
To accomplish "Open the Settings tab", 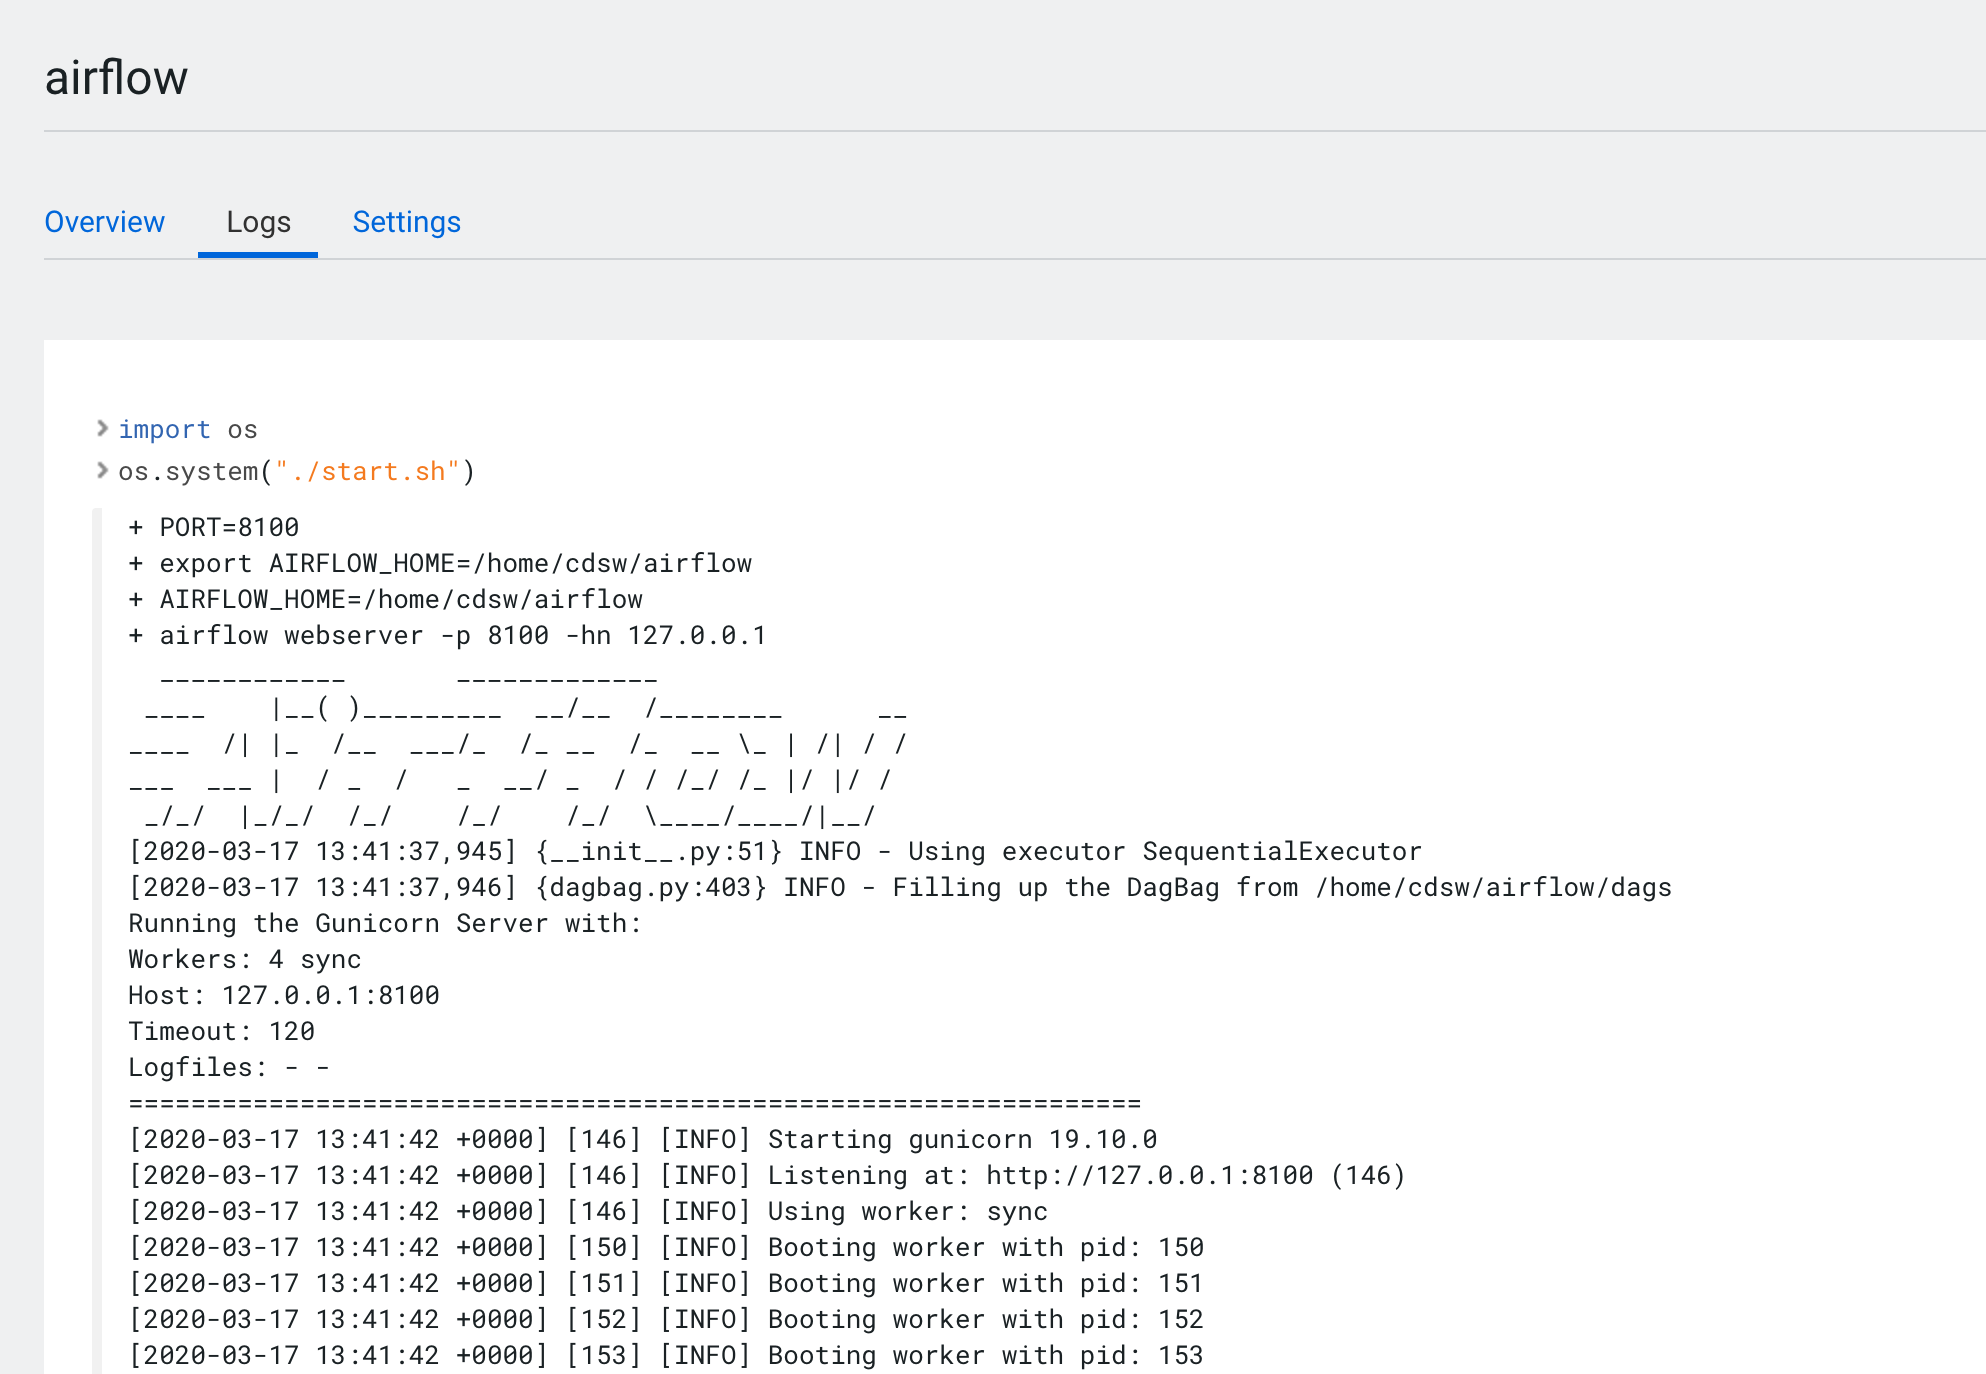I will pyautogui.click(x=406, y=222).
